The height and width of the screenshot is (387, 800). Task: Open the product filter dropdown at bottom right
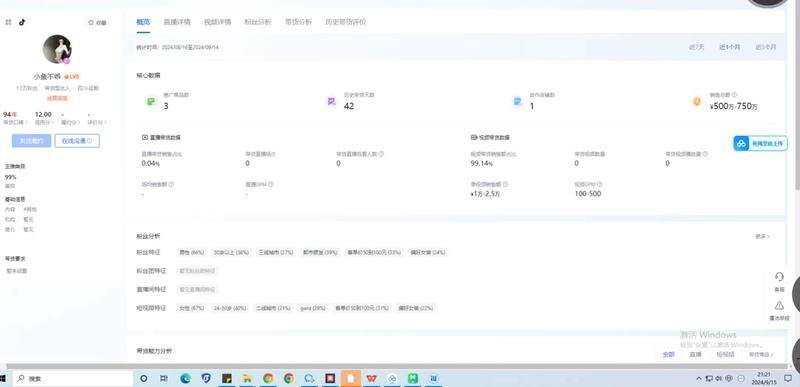pos(761,354)
